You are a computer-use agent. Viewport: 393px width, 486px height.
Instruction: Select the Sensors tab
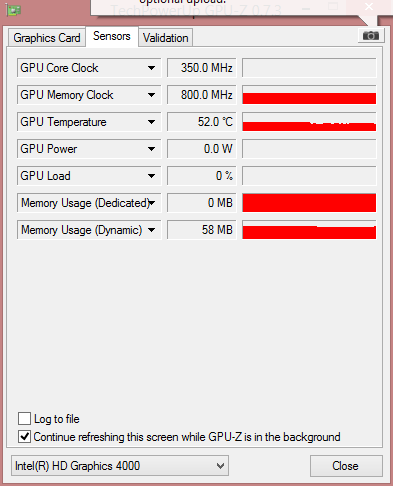112,36
